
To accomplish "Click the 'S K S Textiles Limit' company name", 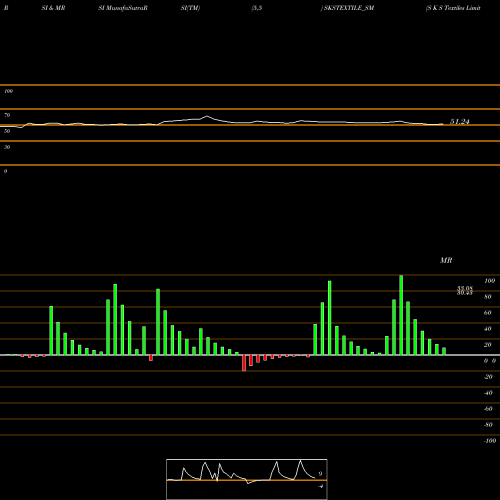I will coord(453,8).
